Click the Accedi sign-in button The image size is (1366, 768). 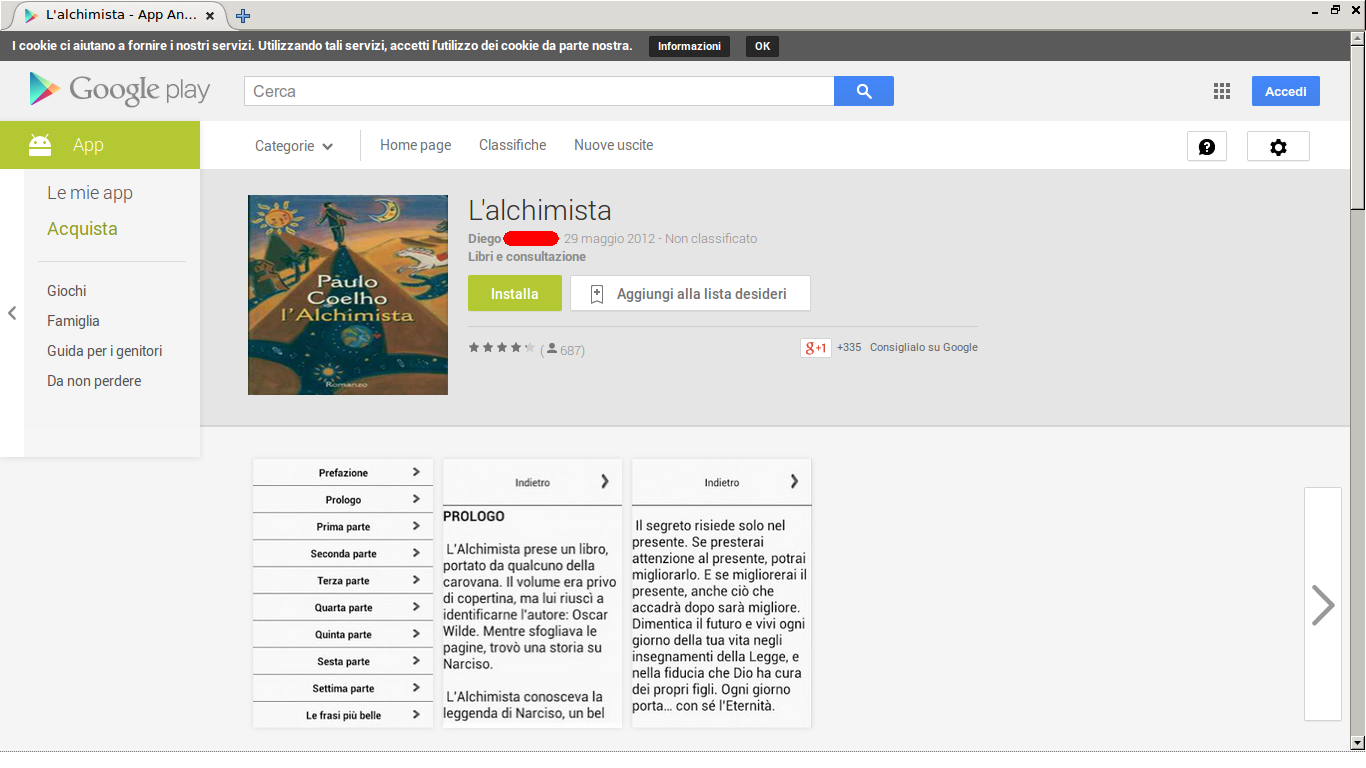(1286, 91)
